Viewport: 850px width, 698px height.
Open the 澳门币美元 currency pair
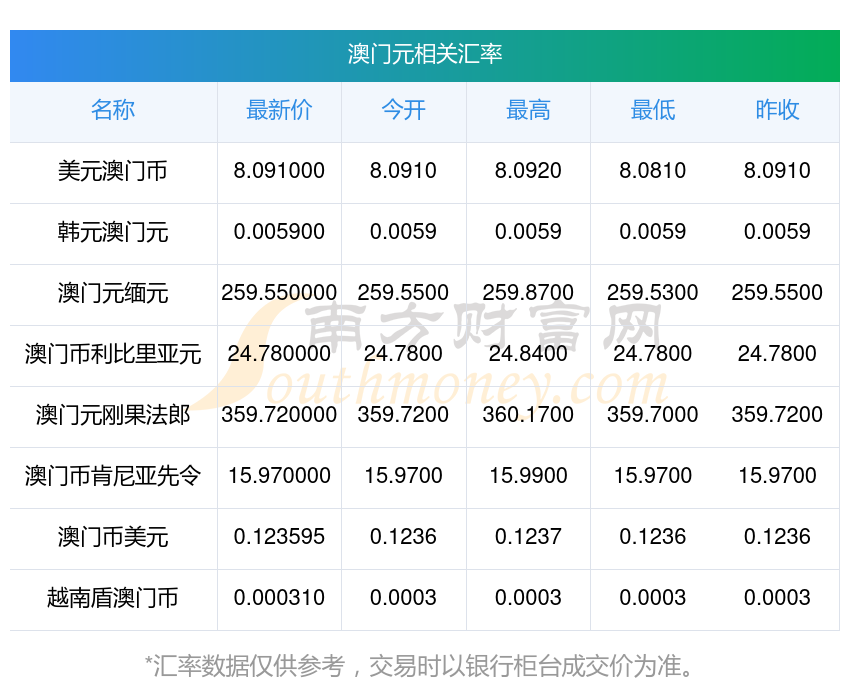click(113, 538)
